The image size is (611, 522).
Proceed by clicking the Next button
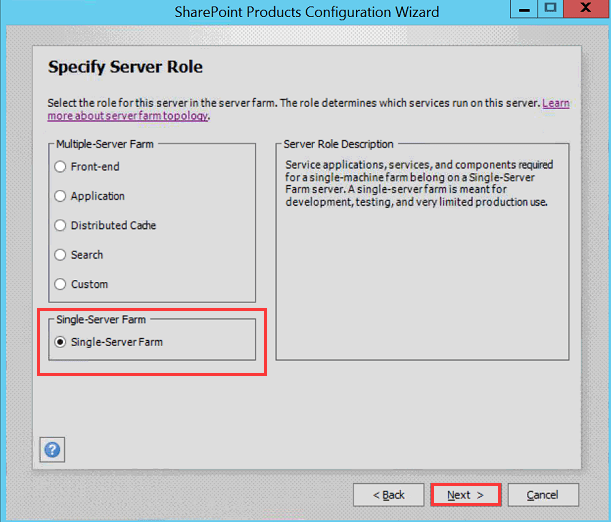click(466, 495)
